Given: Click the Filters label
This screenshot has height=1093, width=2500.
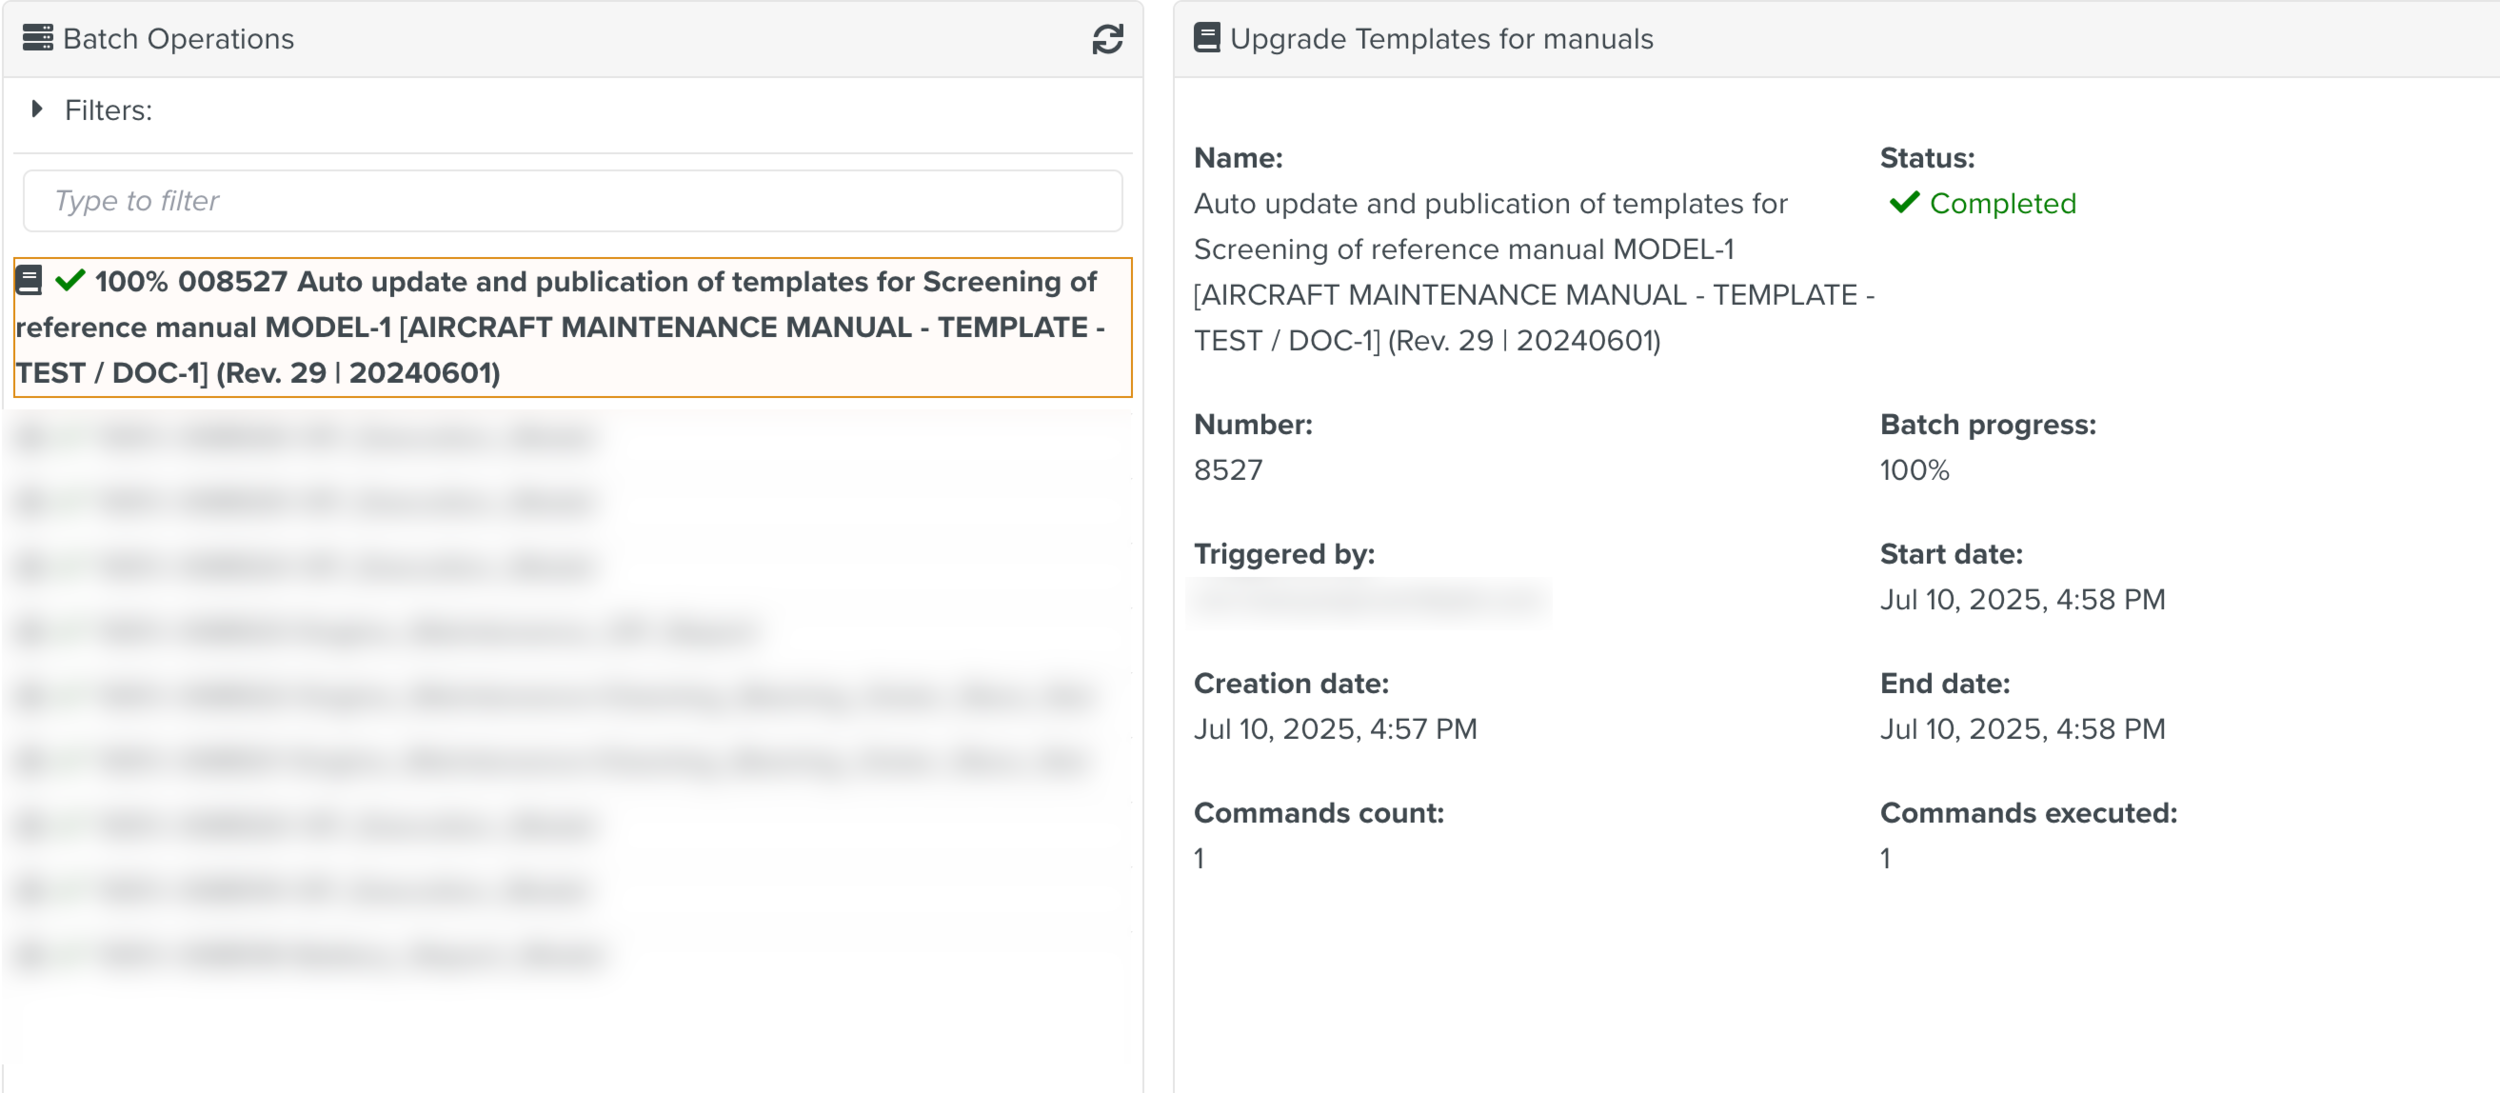Looking at the screenshot, I should coord(108,110).
